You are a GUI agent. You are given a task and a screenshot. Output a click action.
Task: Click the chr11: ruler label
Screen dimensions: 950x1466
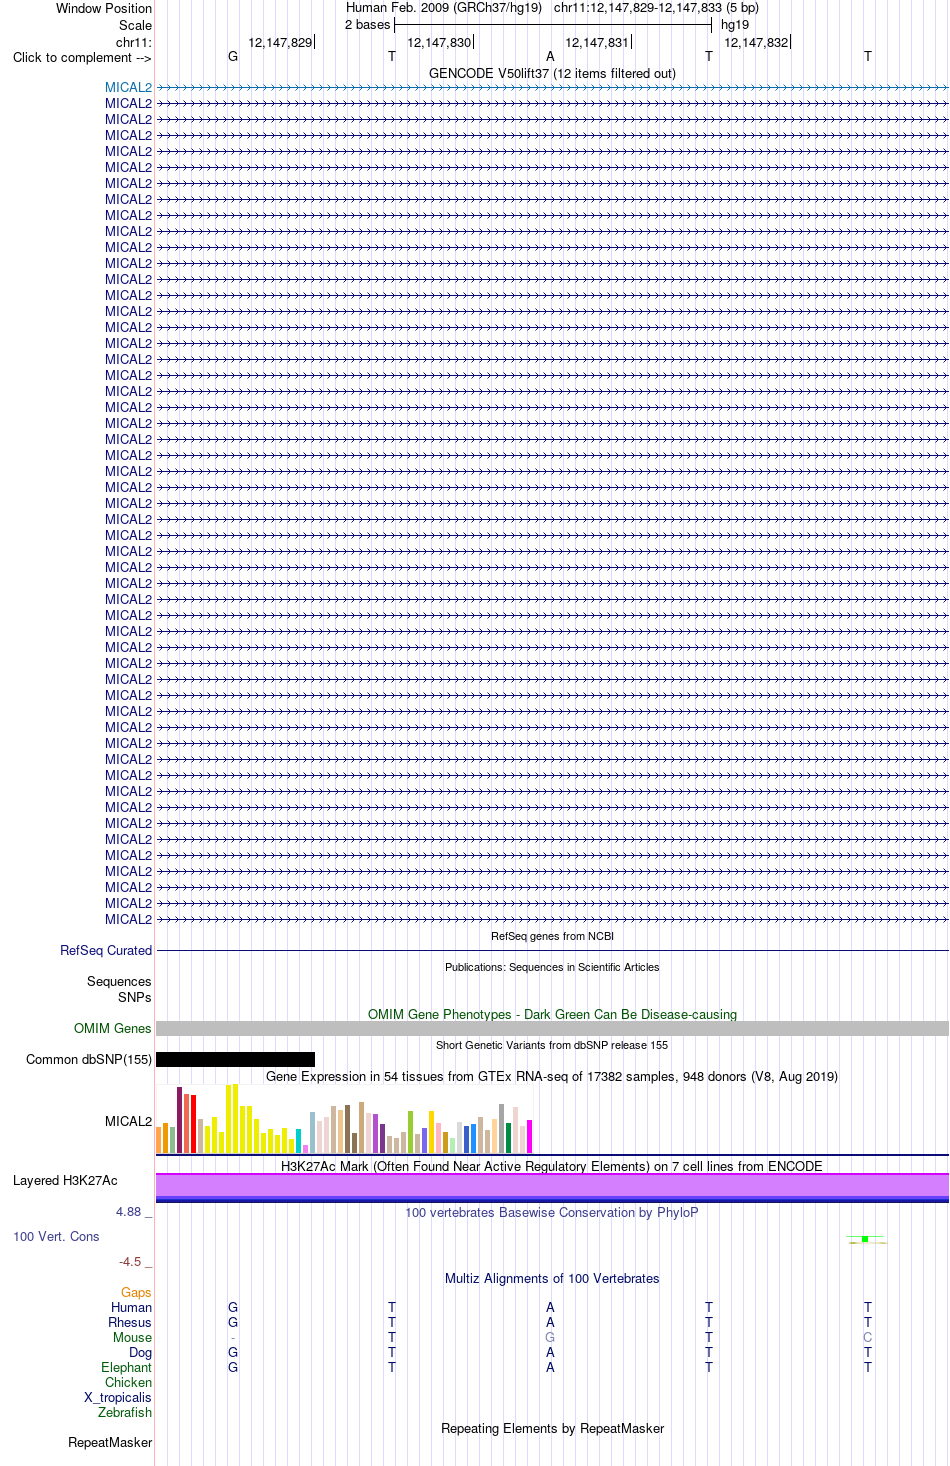coord(134,42)
